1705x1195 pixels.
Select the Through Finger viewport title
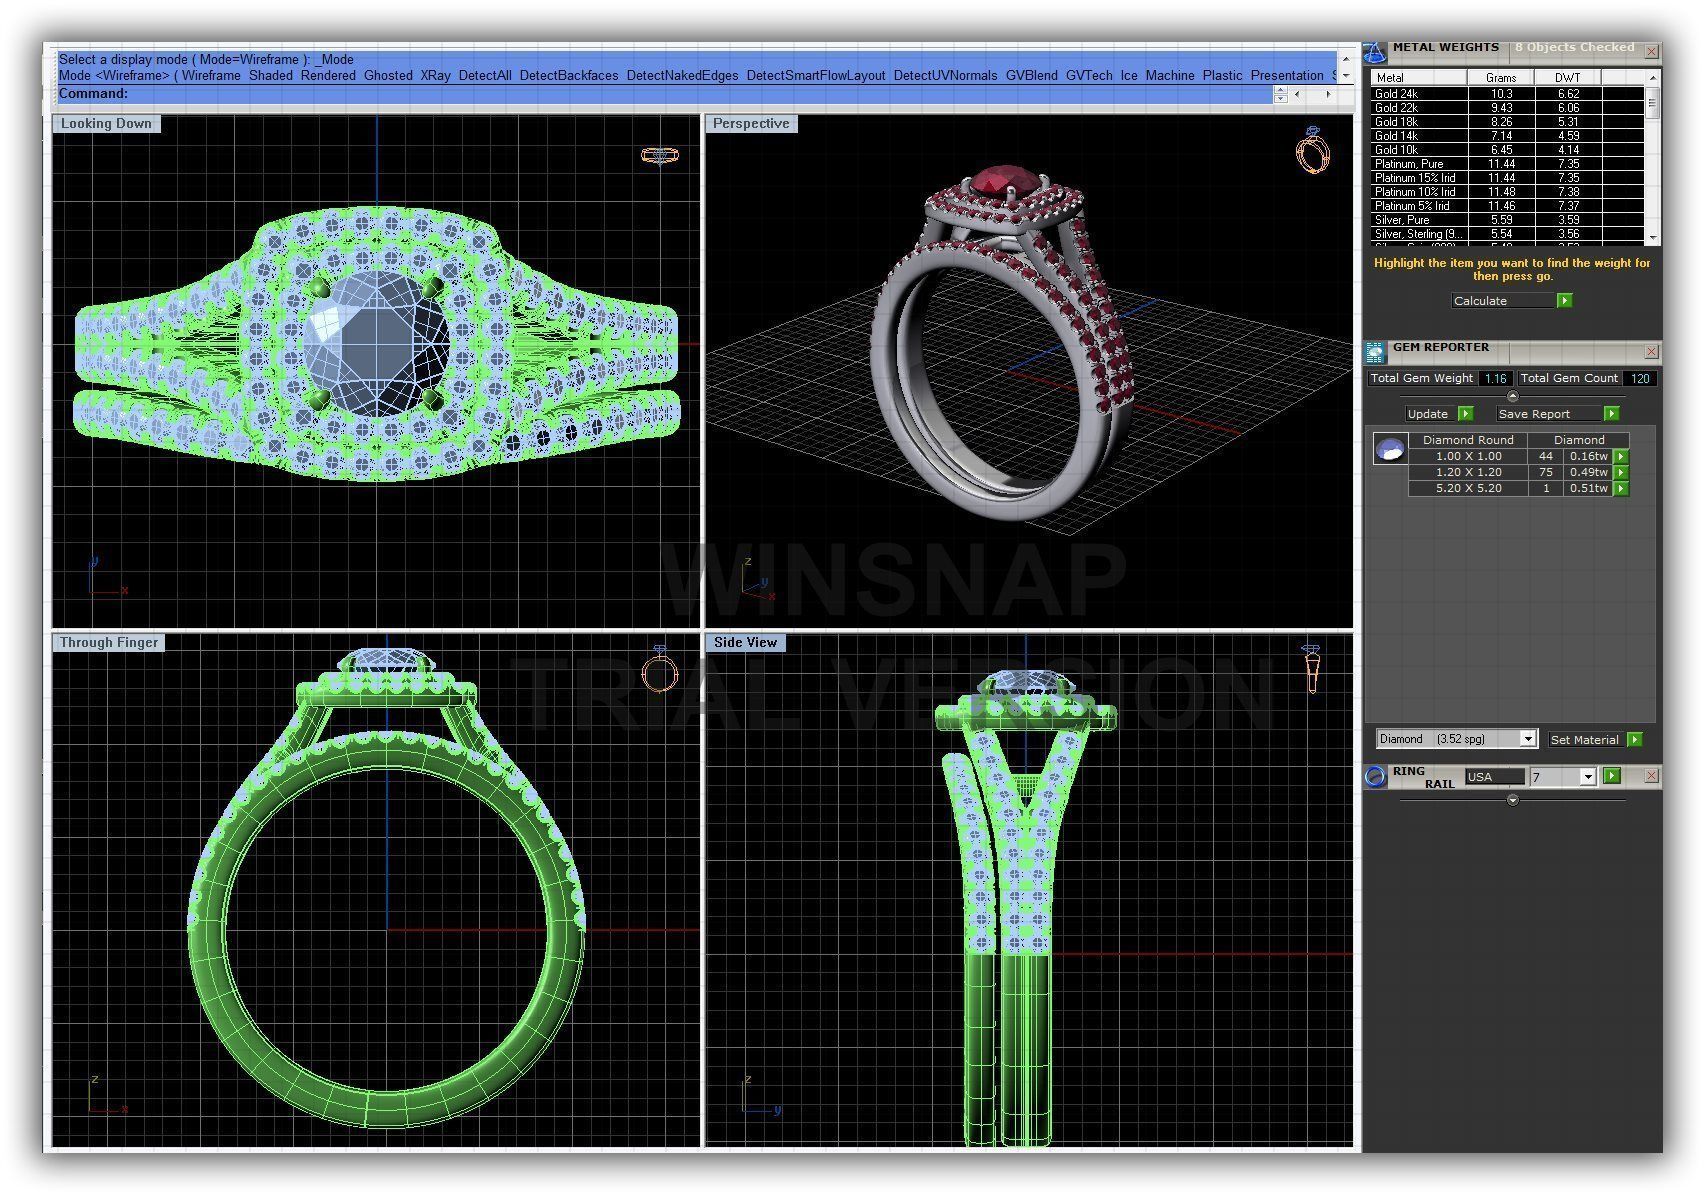109,643
